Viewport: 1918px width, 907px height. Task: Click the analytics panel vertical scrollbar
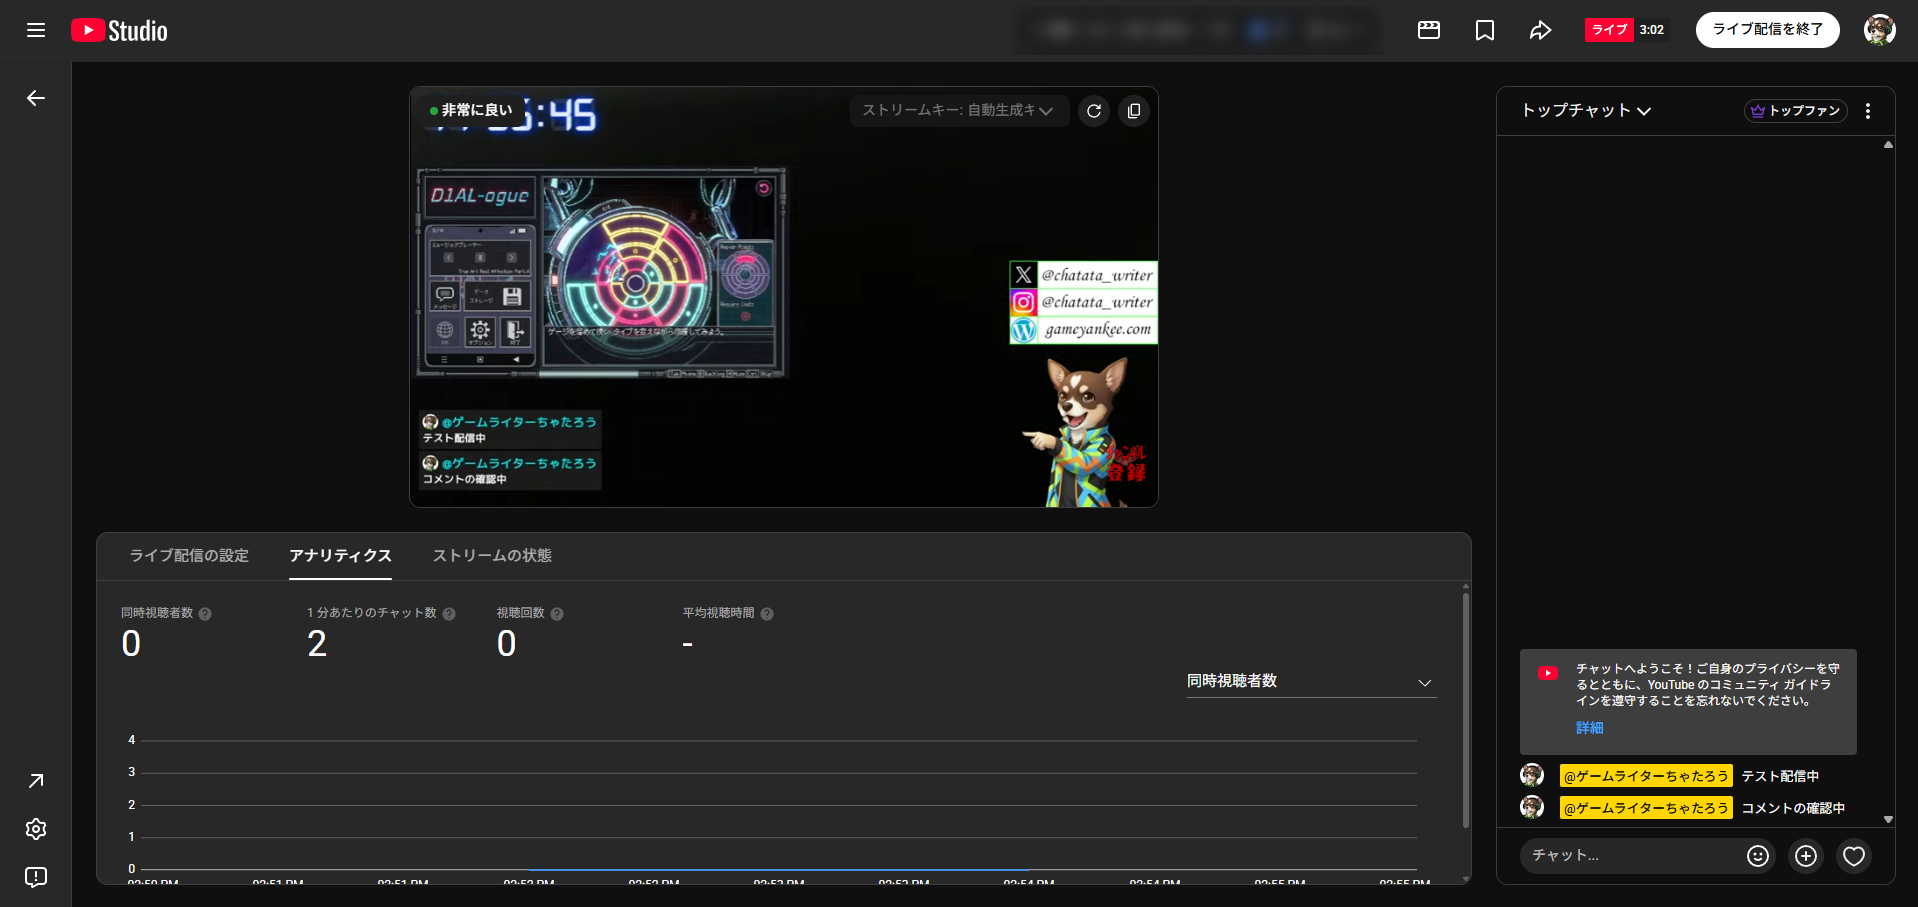coord(1466,710)
